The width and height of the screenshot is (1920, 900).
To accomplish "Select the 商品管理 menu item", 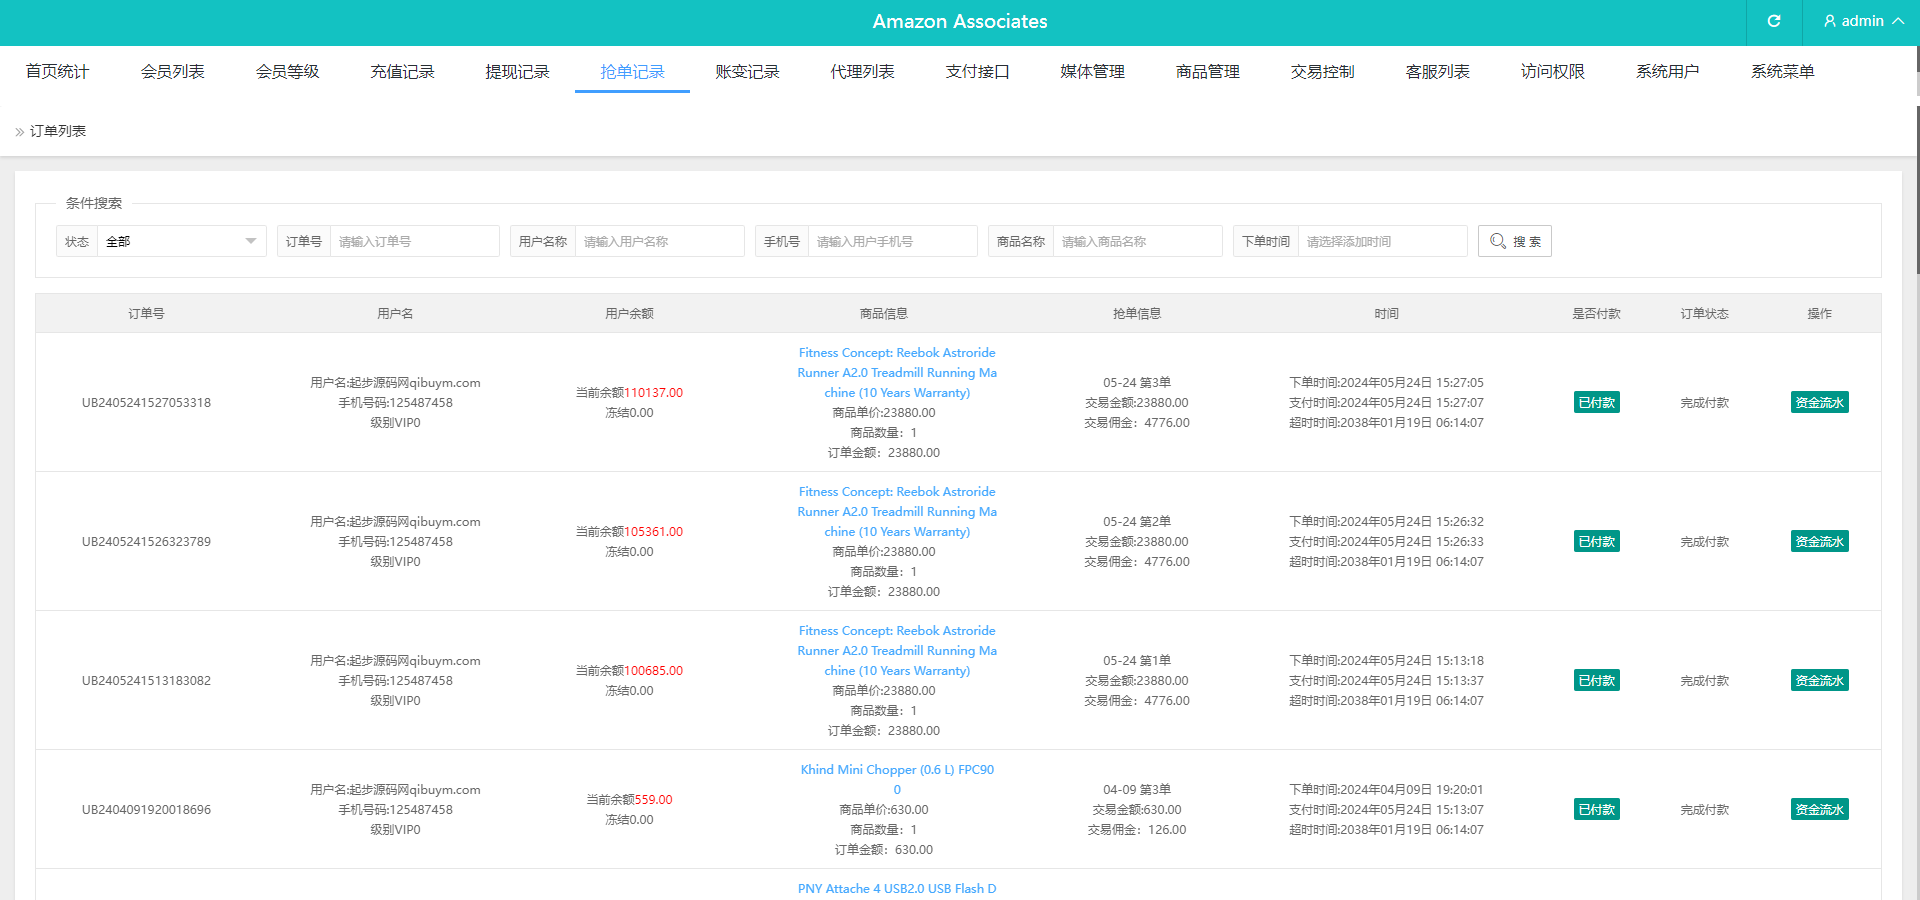I will click(x=1207, y=72).
